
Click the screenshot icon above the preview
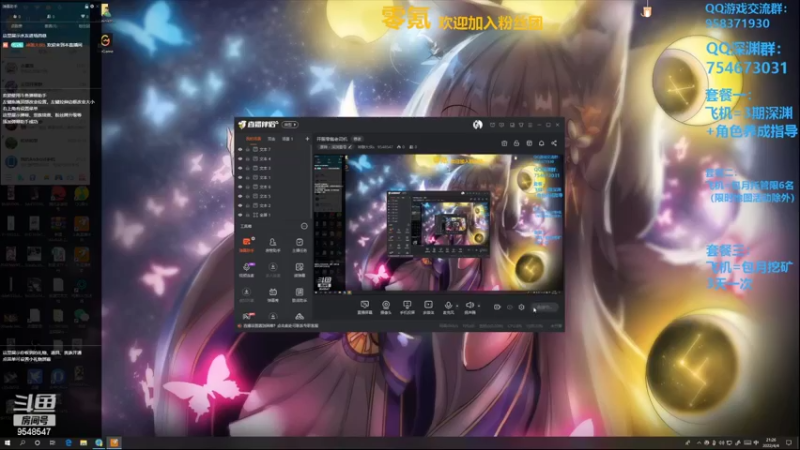(x=504, y=143)
